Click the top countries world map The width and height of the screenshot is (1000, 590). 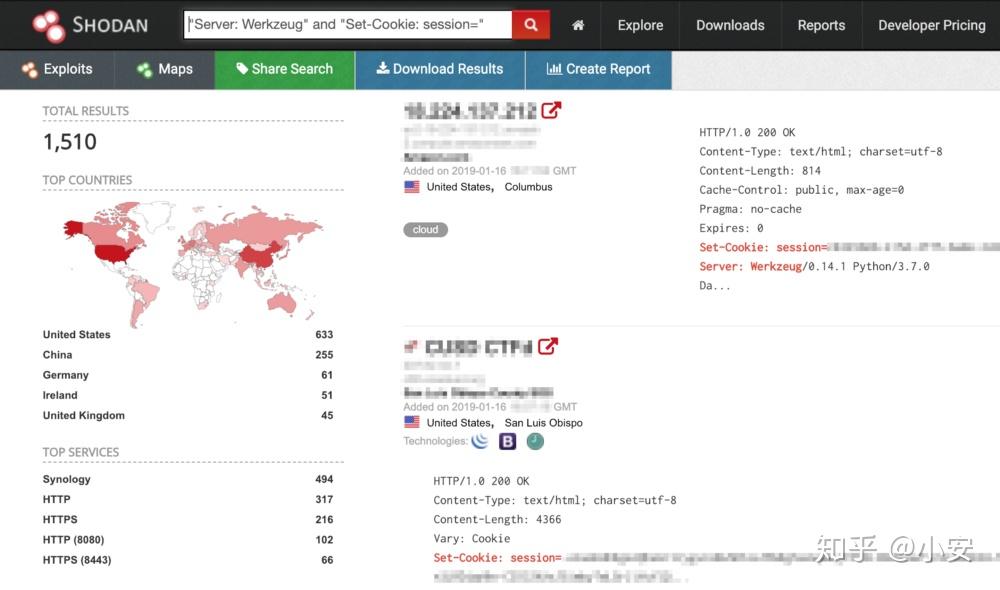click(193, 263)
